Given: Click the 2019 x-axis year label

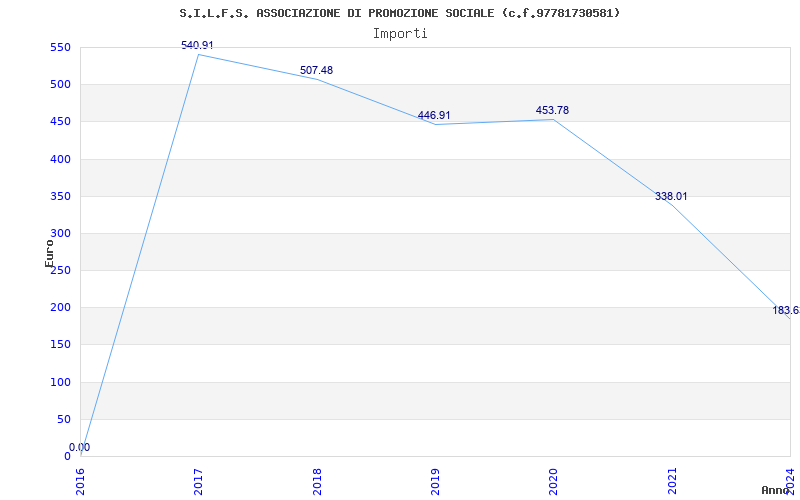Looking at the screenshot, I should [435, 481].
